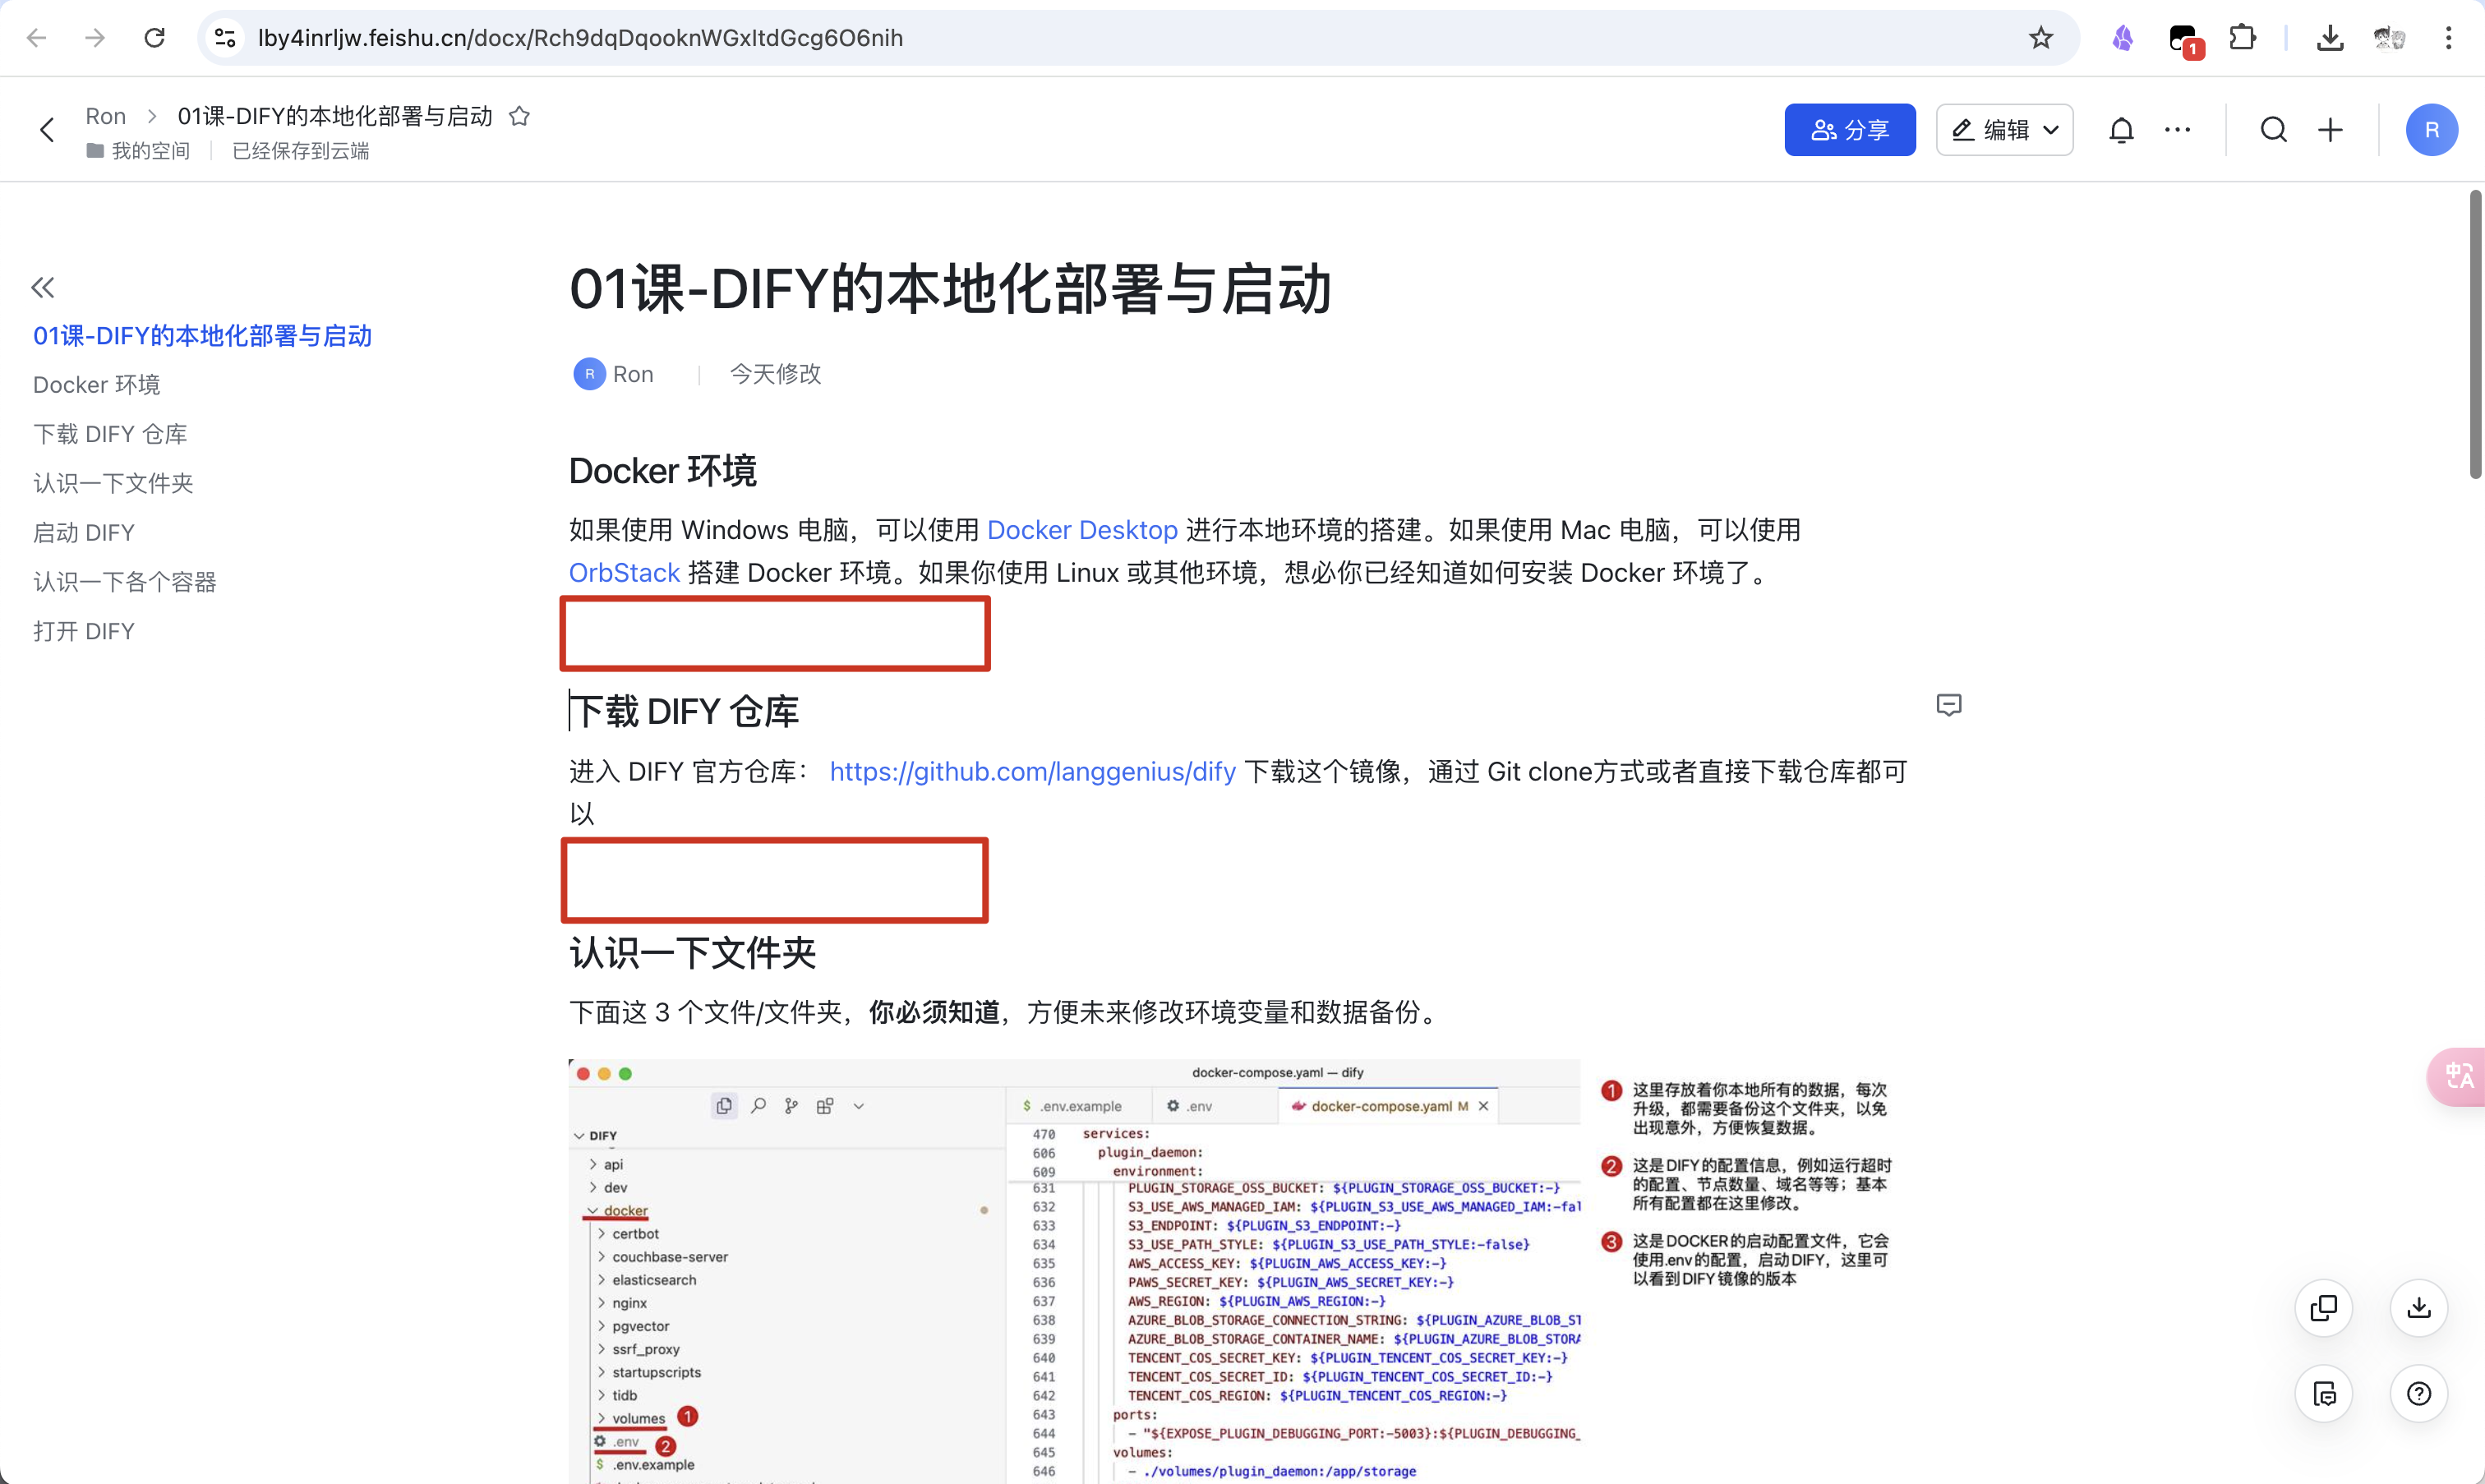The image size is (2485, 1484).
Task: Click the Docker 环境 heading
Action: pyautogui.click(x=662, y=471)
